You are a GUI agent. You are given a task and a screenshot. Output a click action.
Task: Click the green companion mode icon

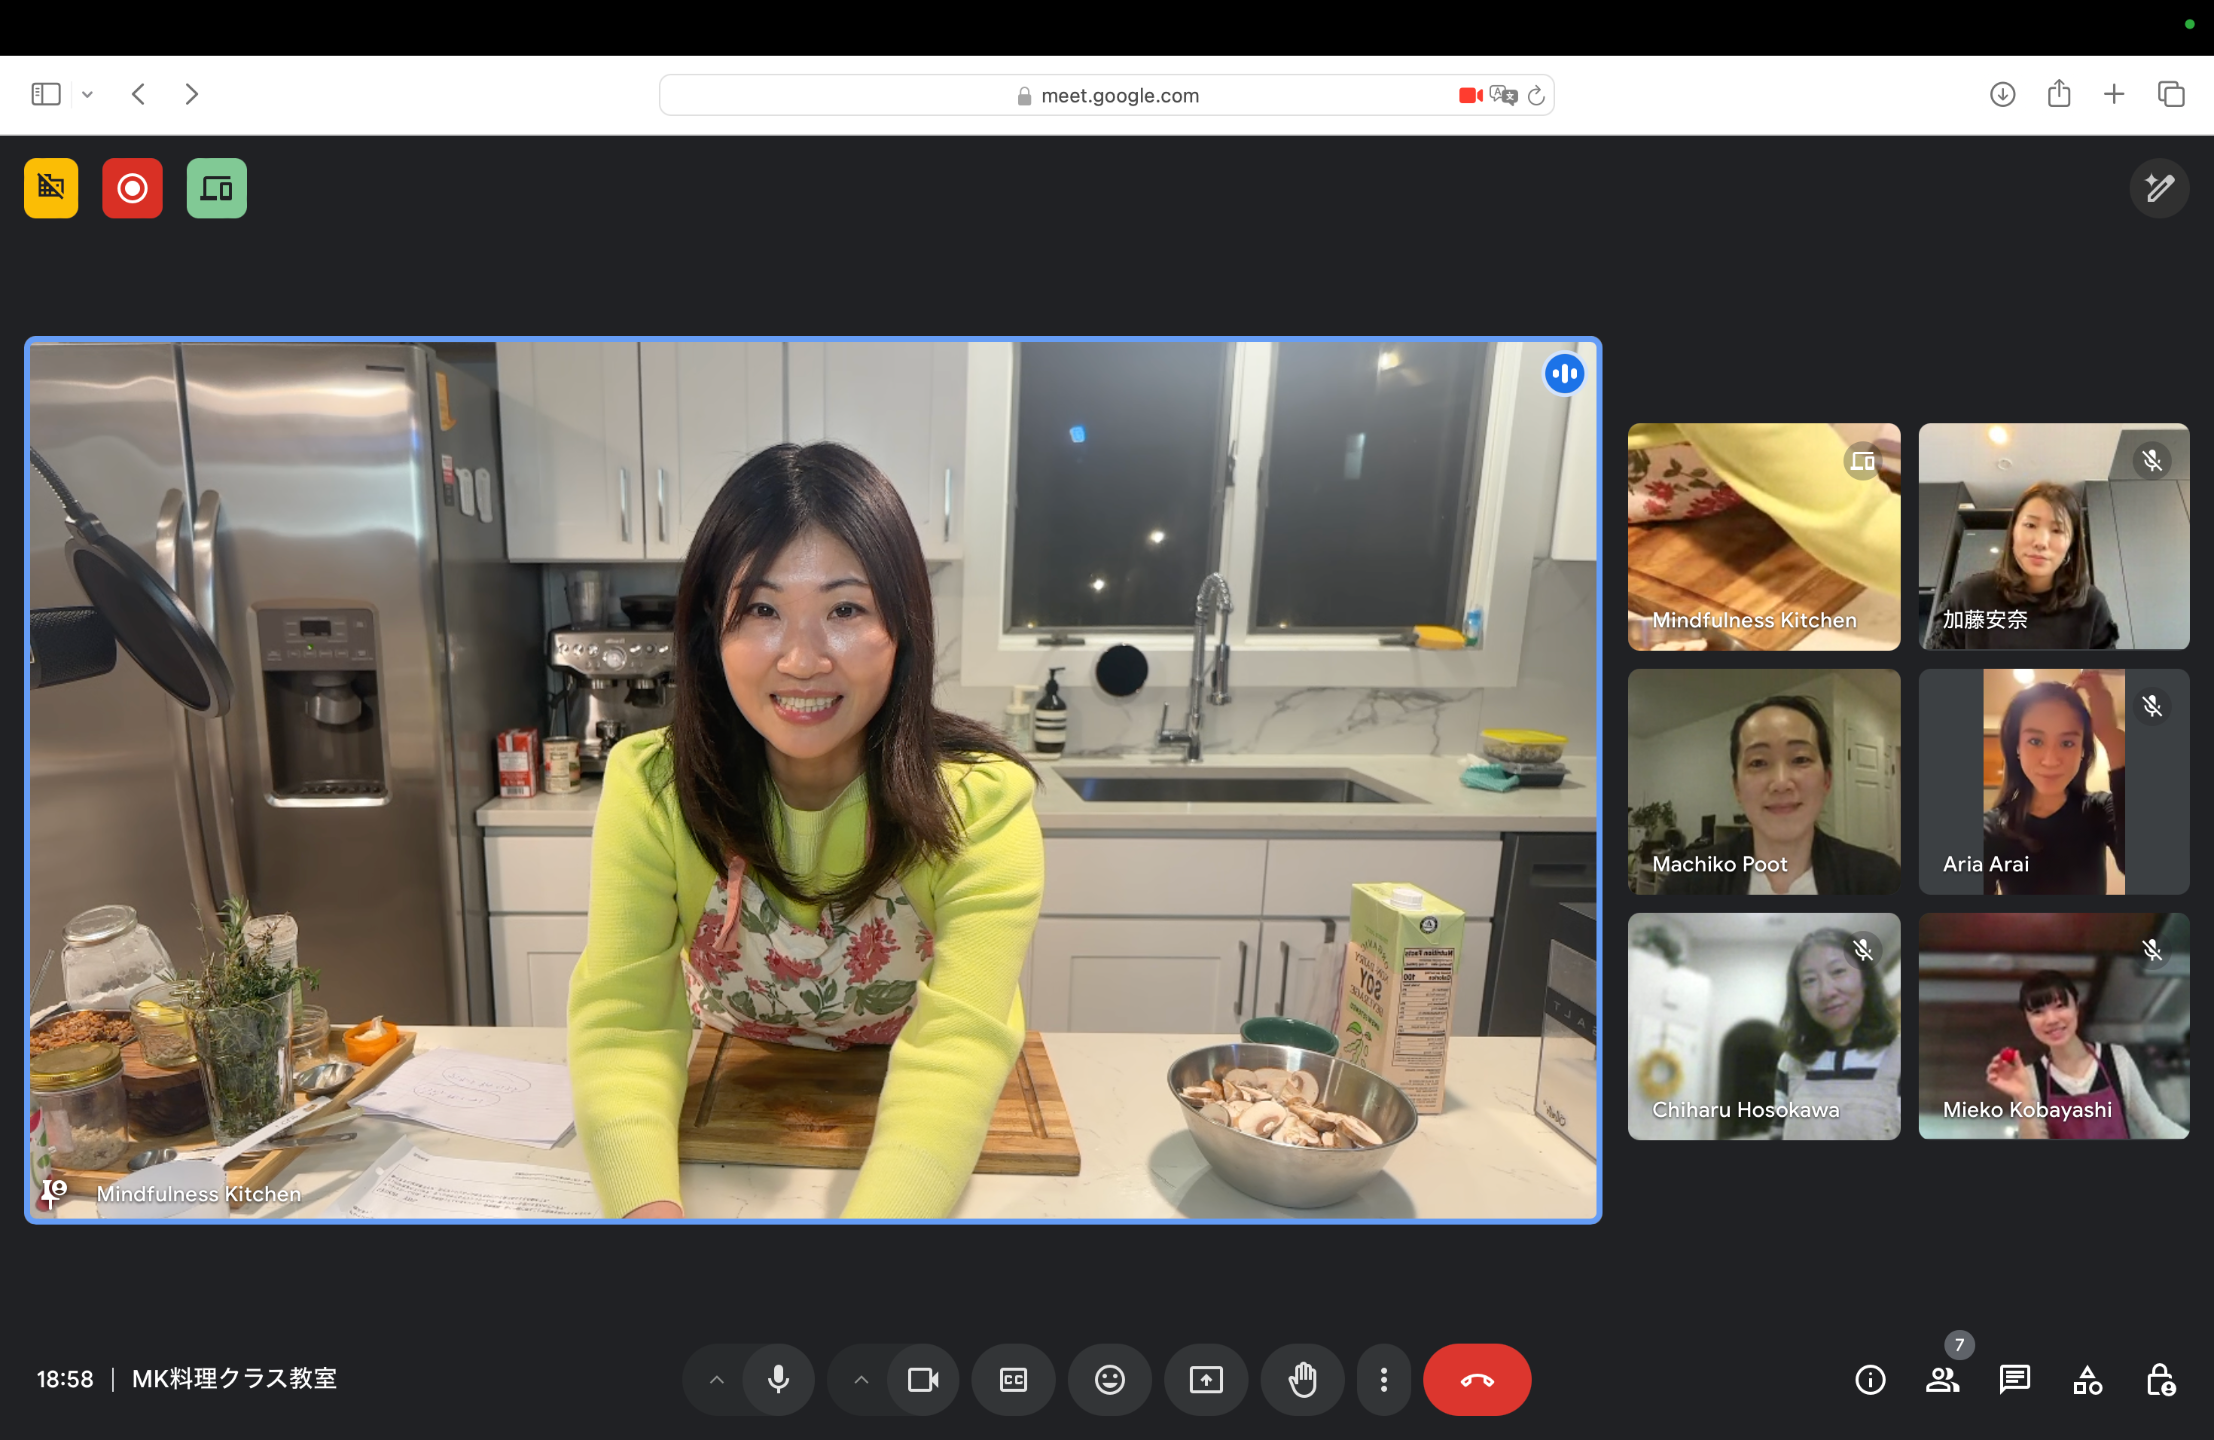point(216,188)
